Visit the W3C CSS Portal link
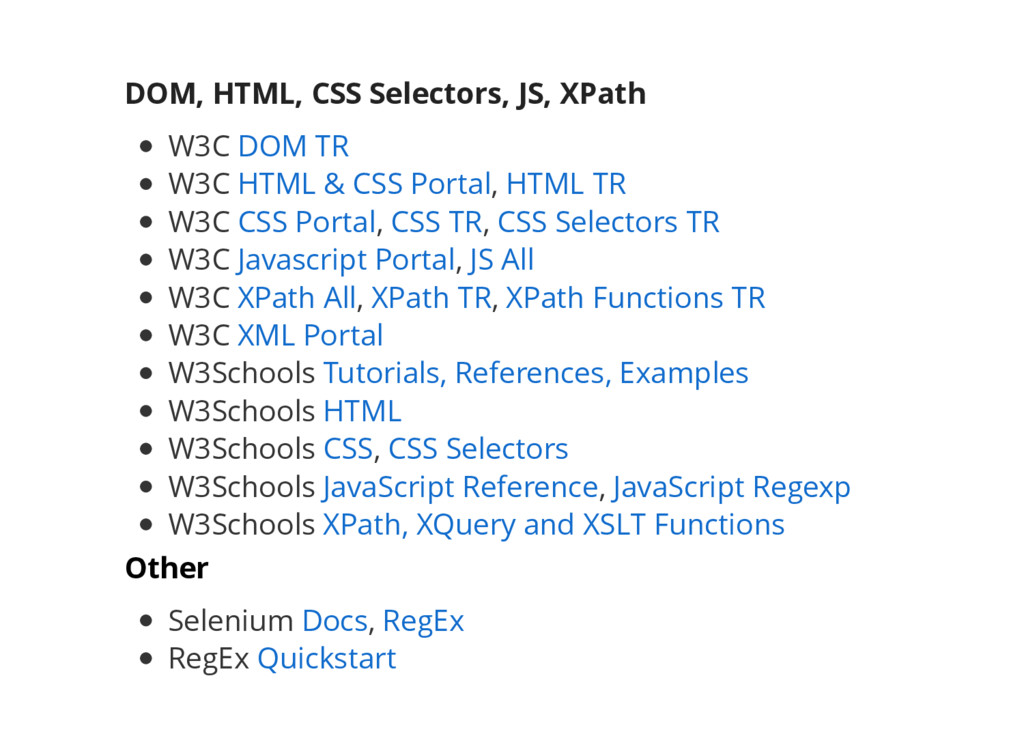Image resolution: width=1024 pixels, height=747 pixels. 307,221
